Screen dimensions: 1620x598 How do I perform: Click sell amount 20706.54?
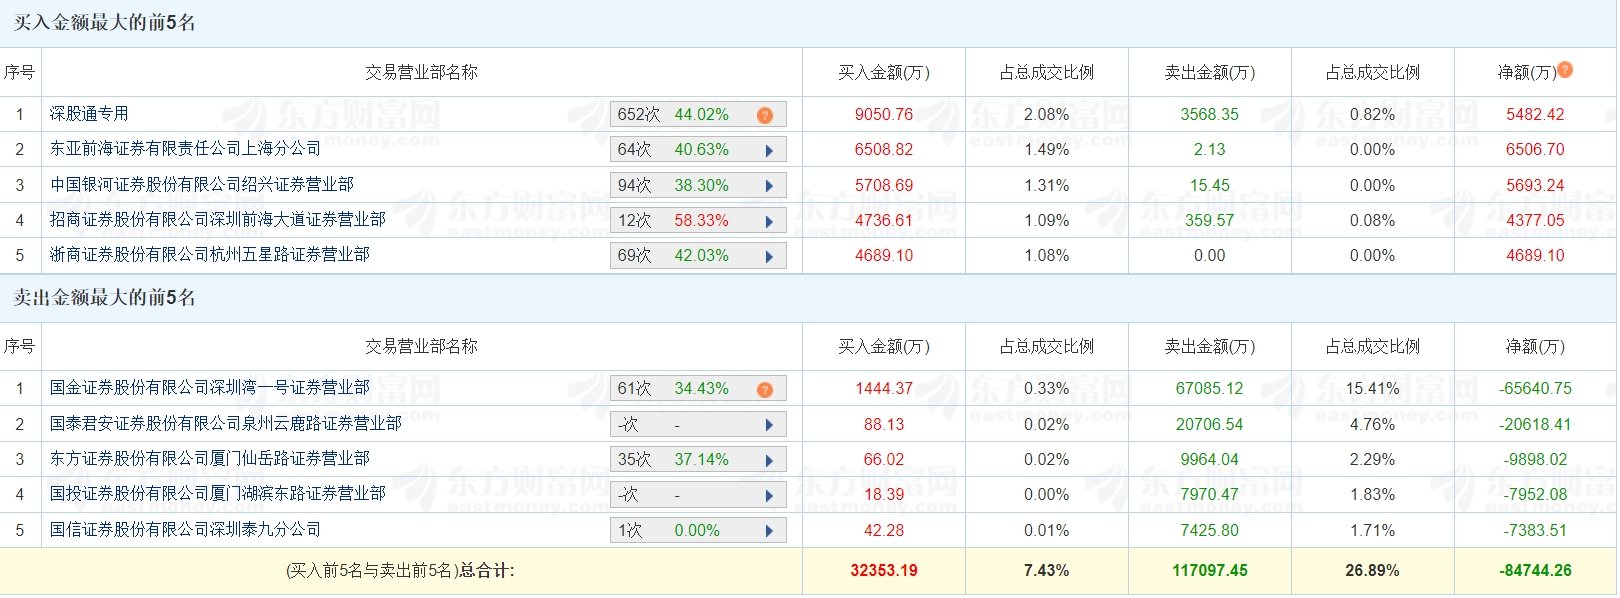pos(1210,424)
